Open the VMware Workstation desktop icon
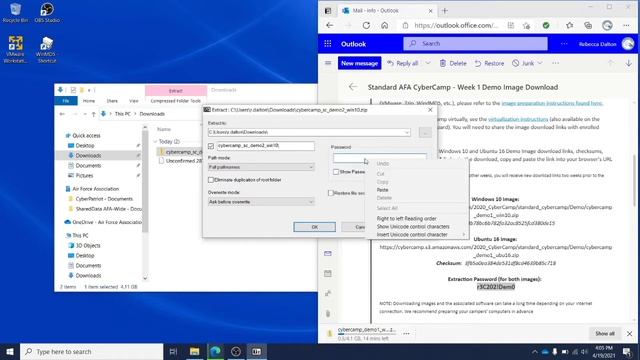 pyautogui.click(x=15, y=49)
